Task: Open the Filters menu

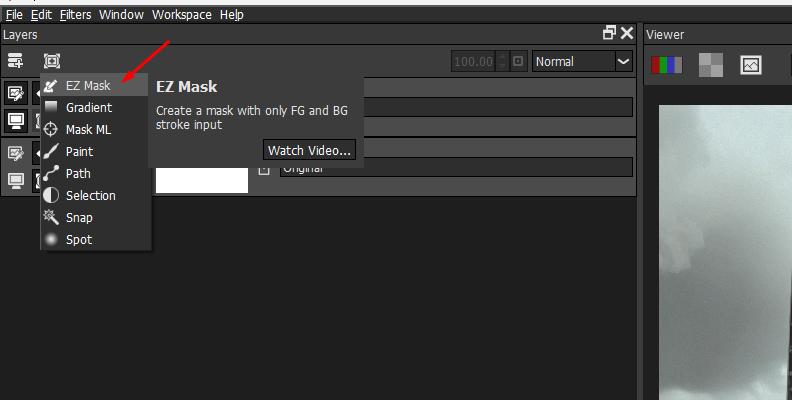Action: coord(75,15)
